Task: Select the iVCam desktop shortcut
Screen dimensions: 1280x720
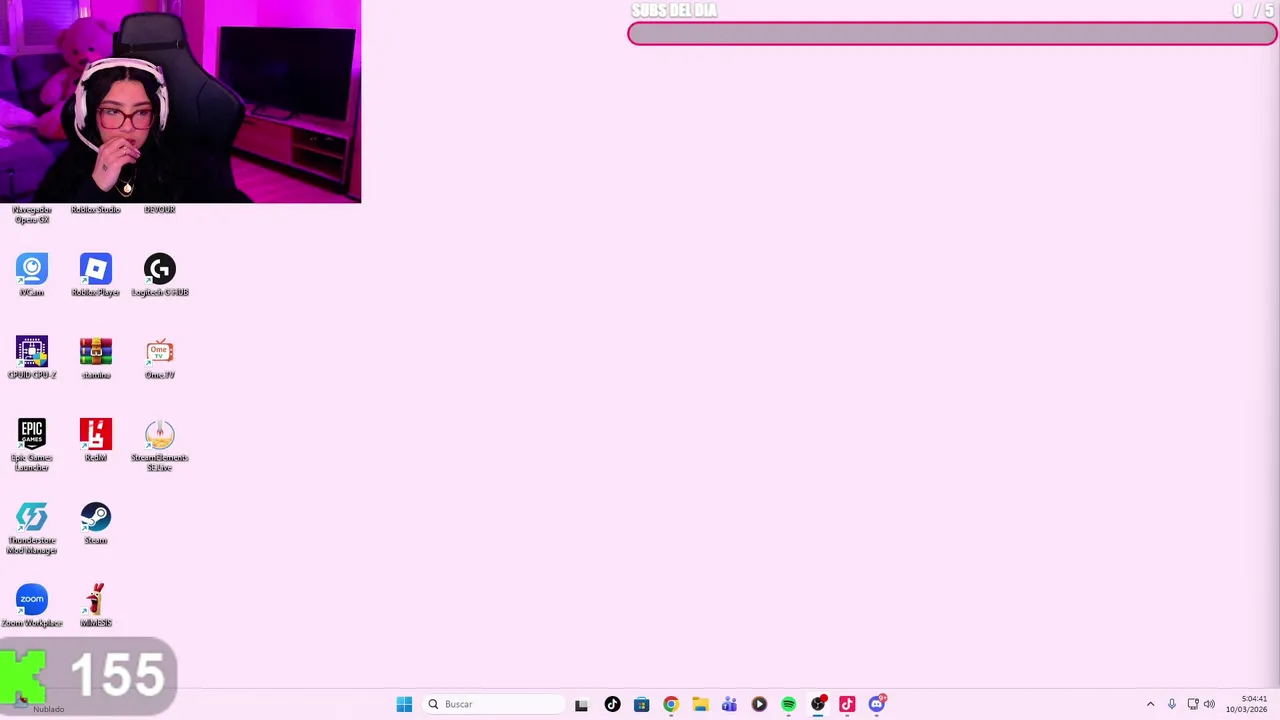Action: coord(32,275)
